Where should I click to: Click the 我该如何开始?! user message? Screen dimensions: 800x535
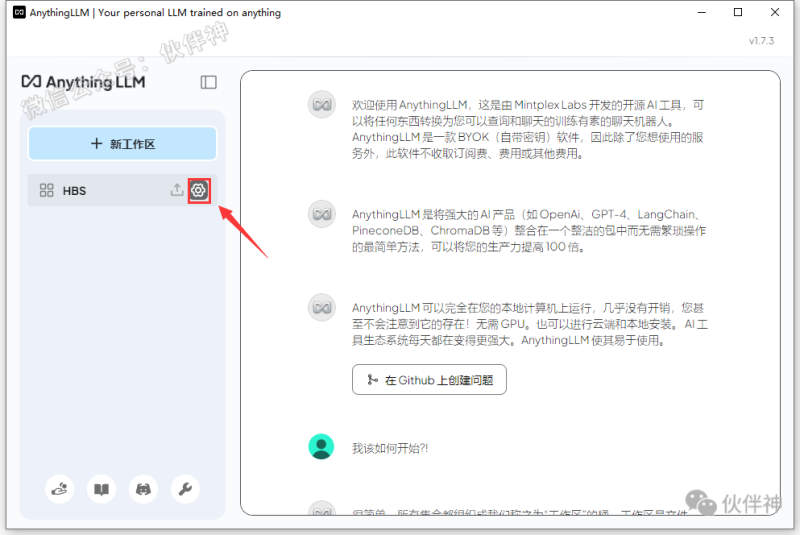click(390, 448)
